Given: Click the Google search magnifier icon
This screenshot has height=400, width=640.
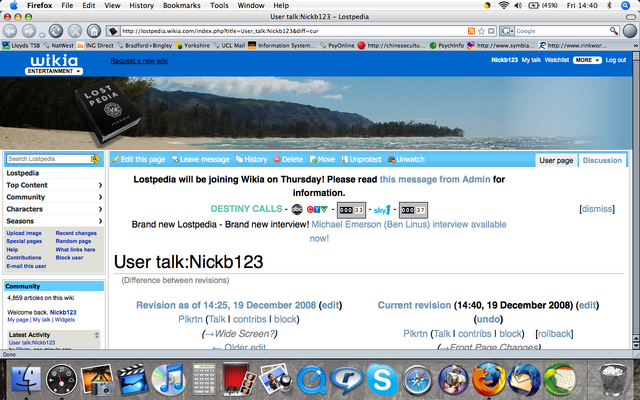Looking at the screenshot, I should (613, 31).
